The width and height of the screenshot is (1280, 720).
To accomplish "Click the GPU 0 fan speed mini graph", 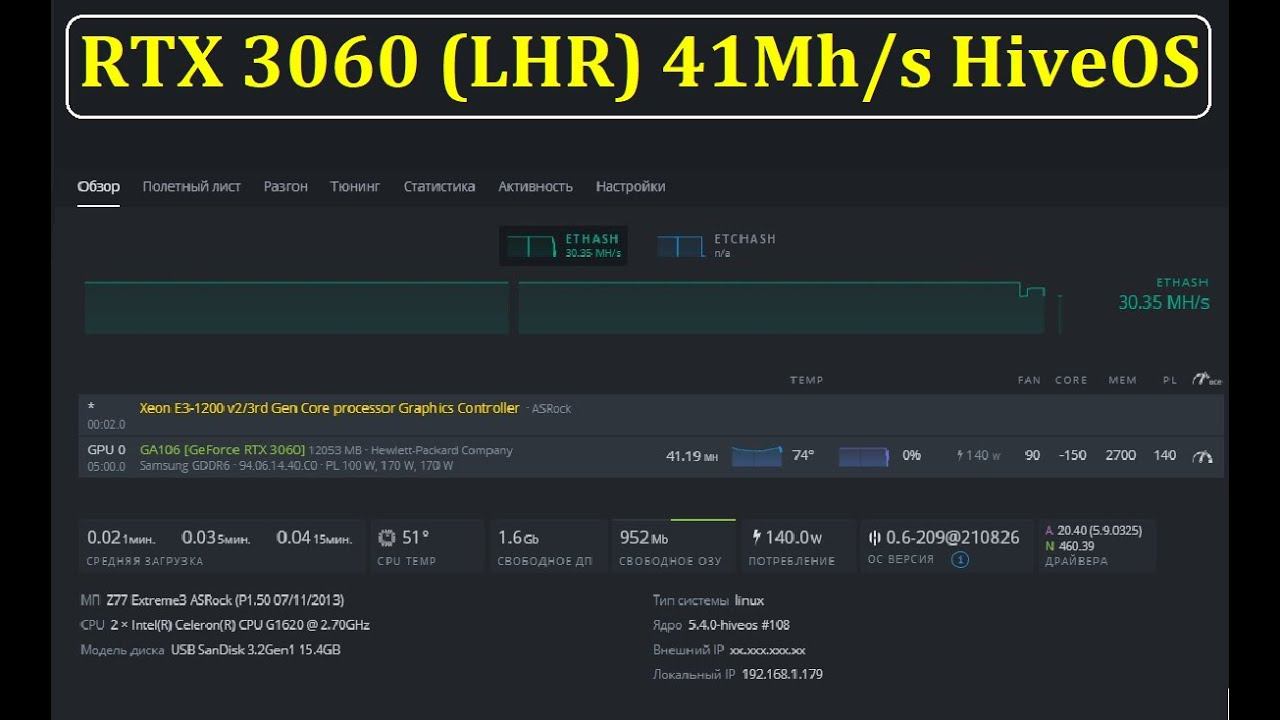I will tap(863, 456).
